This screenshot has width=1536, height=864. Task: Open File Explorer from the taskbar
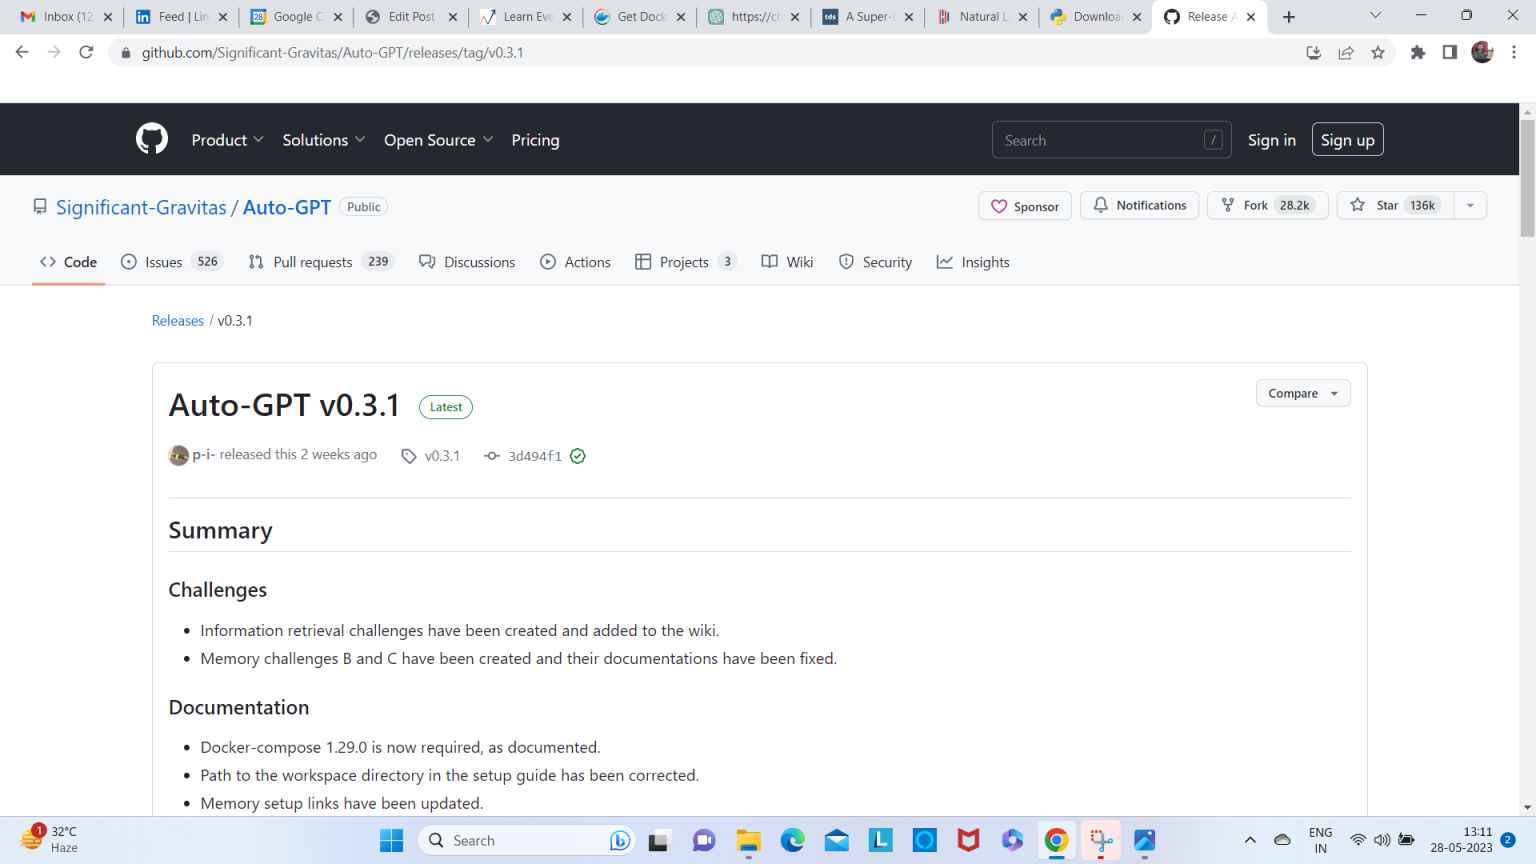748,841
